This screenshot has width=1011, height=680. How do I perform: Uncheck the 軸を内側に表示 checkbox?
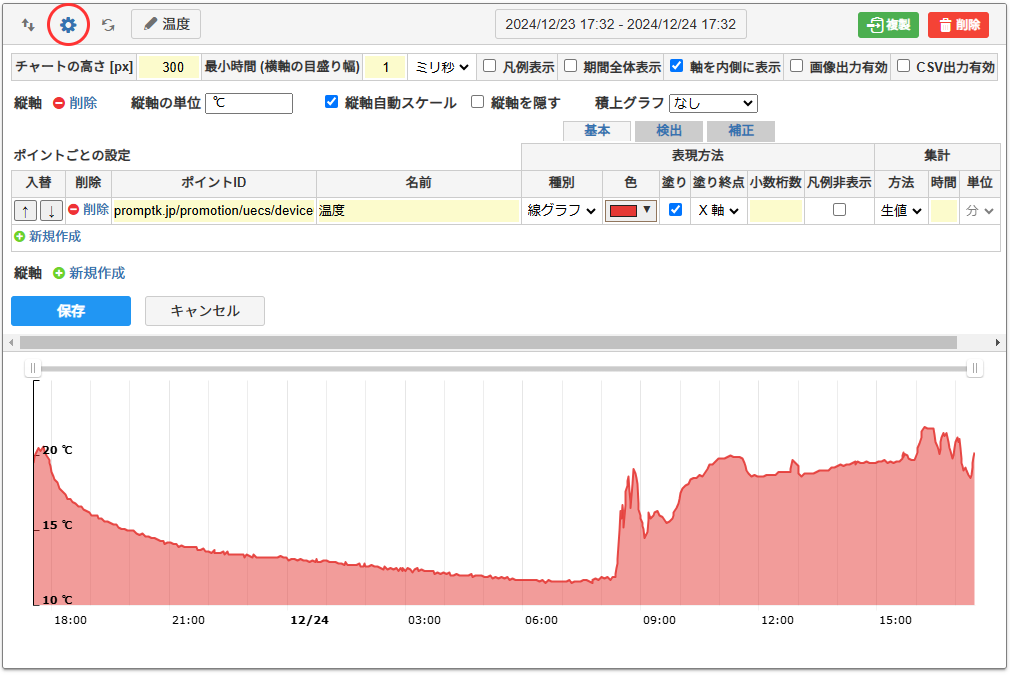(676, 66)
